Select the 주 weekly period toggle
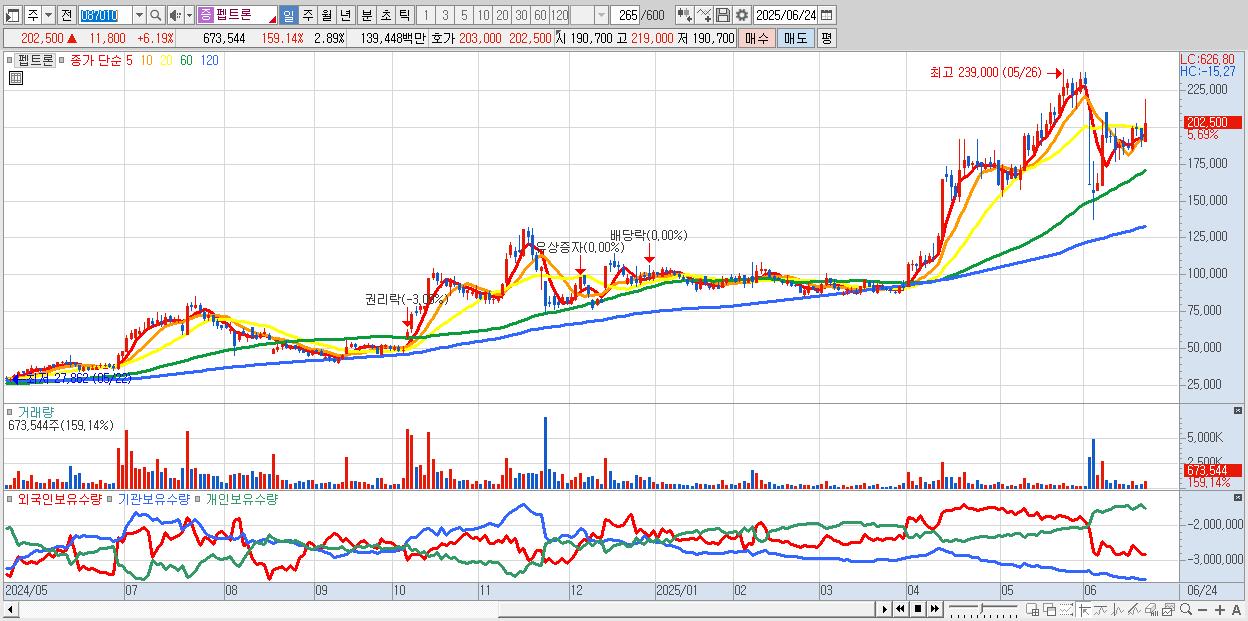Screen dimensions: 1248x621 pos(307,15)
